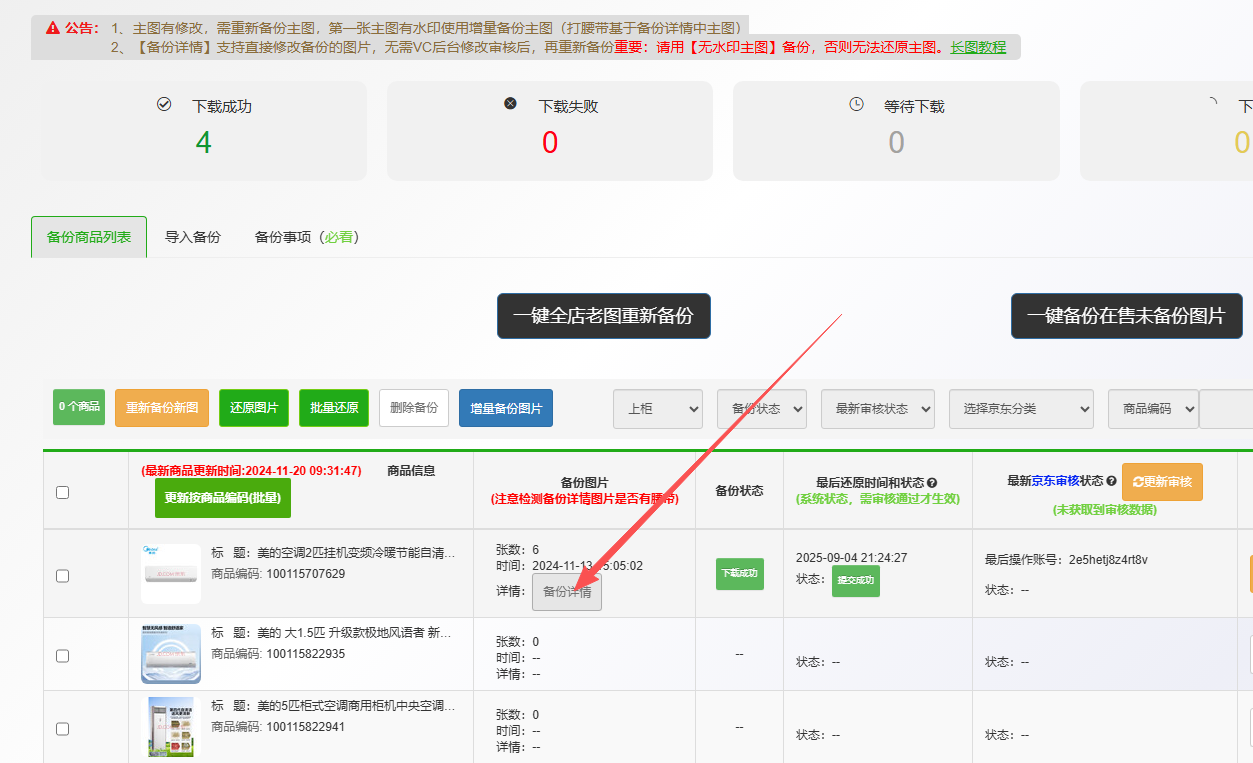The width and height of the screenshot is (1253, 763).
Task: Click the help icon after 最后还原时间和状态
Action: click(932, 482)
